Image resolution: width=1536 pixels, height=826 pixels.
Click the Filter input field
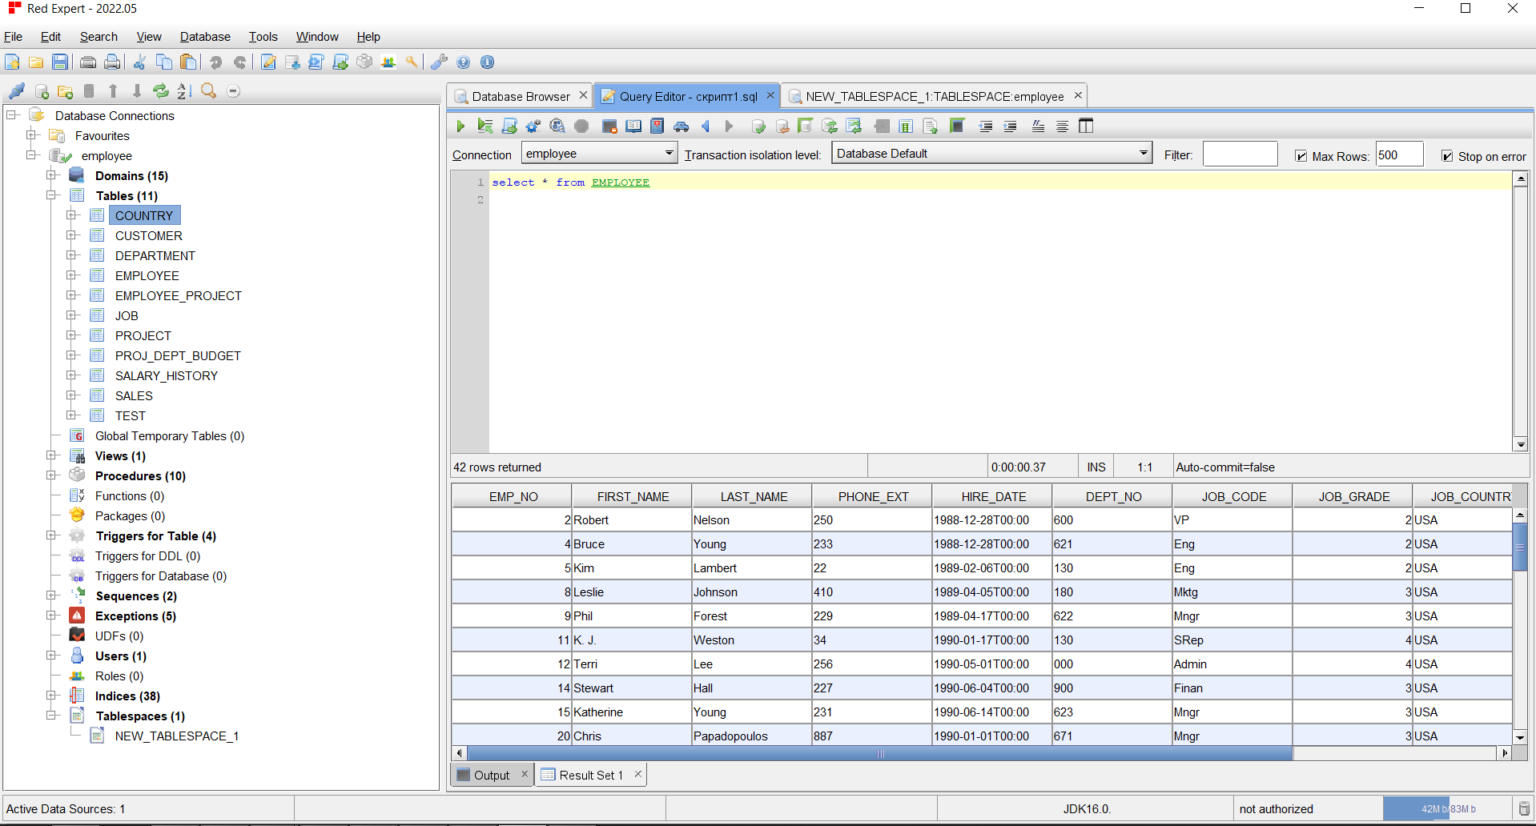coord(1239,154)
